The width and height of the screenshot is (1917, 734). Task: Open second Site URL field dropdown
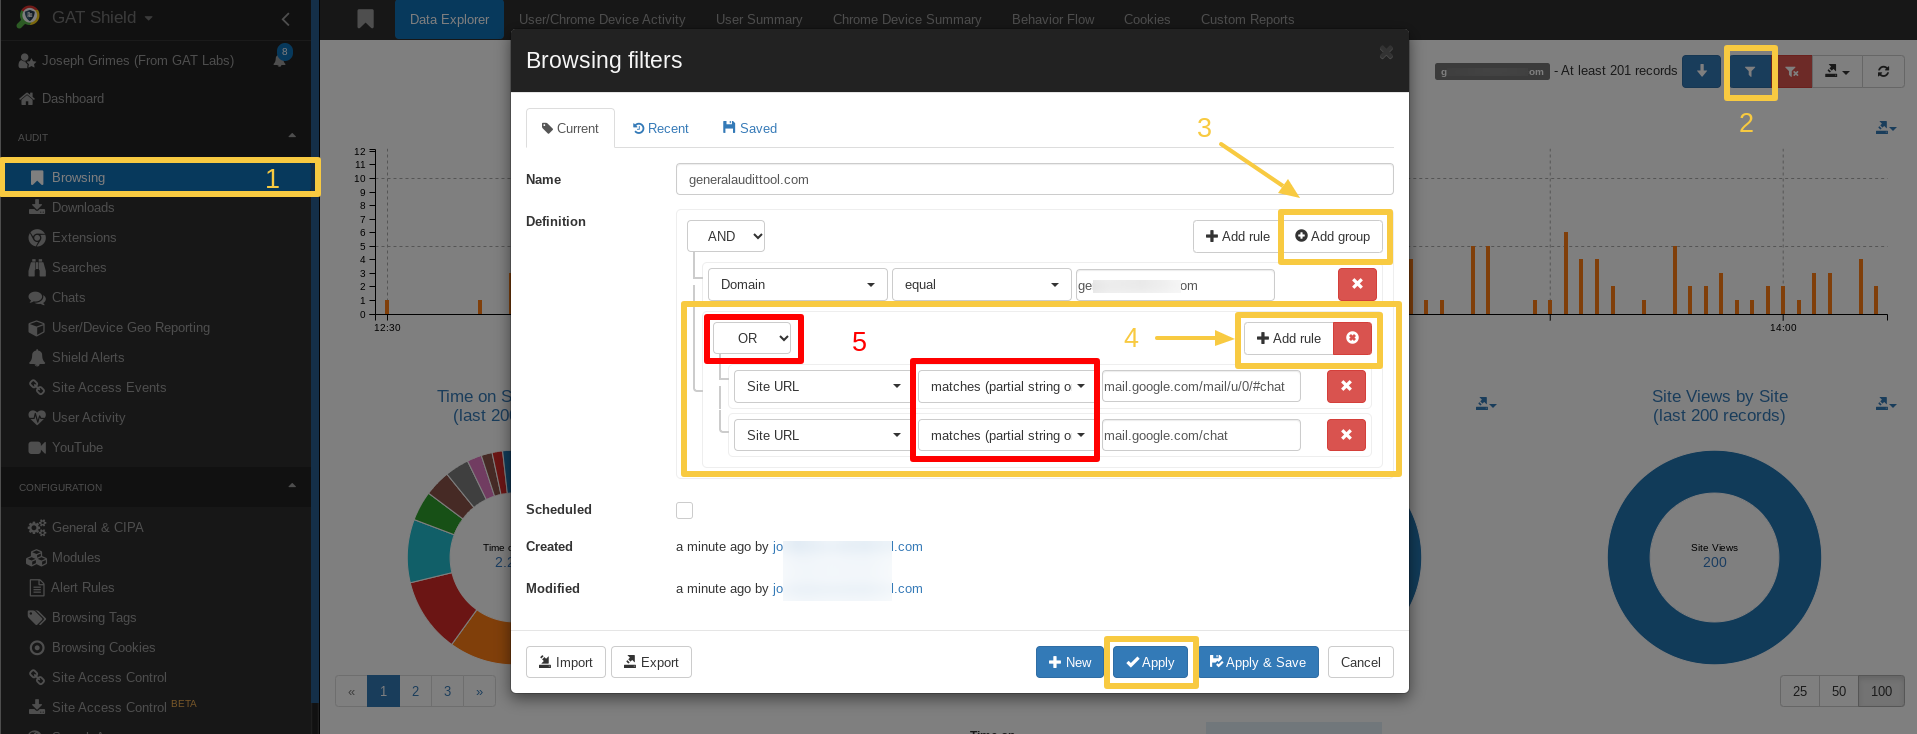tap(823, 435)
